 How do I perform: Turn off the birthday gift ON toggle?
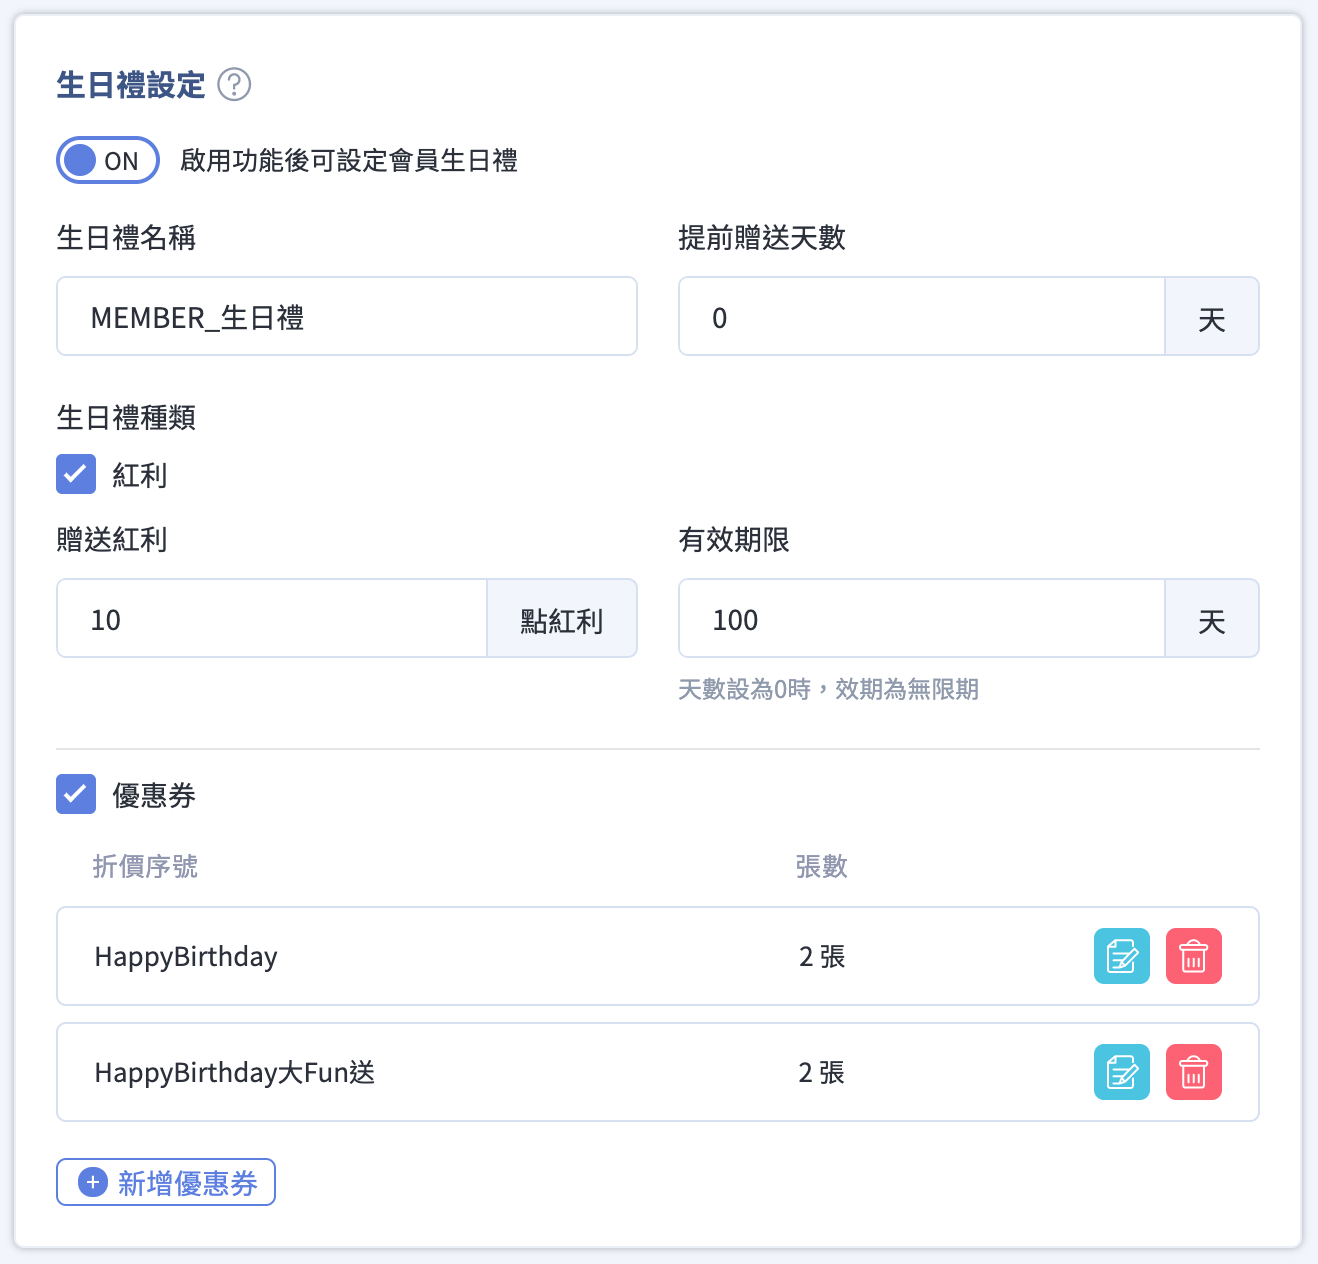click(108, 161)
